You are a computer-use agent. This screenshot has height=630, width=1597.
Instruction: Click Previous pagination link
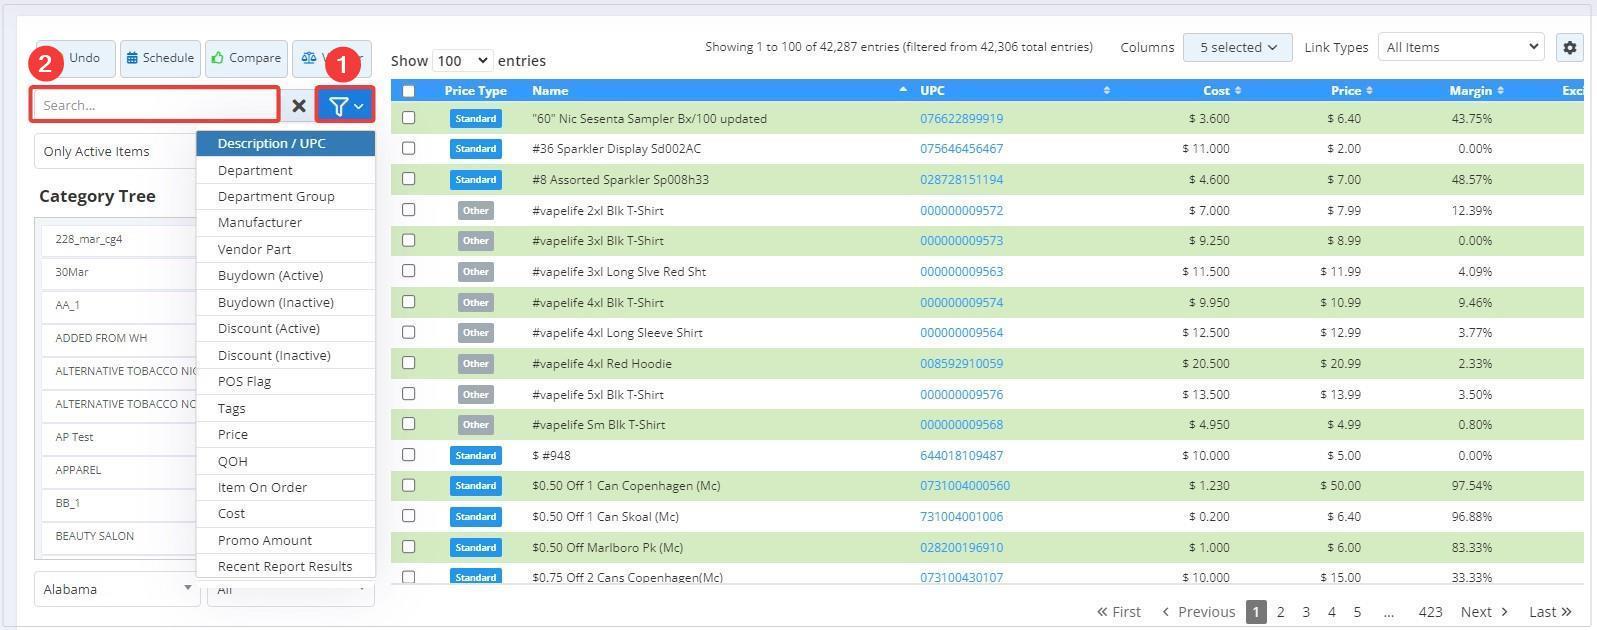1198,612
